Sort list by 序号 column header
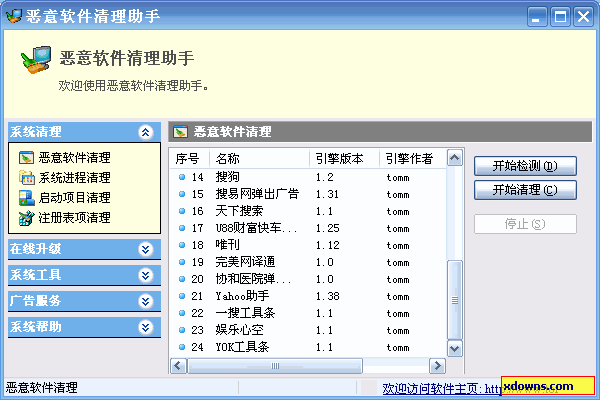Image resolution: width=600 pixels, height=400 pixels. click(190, 158)
